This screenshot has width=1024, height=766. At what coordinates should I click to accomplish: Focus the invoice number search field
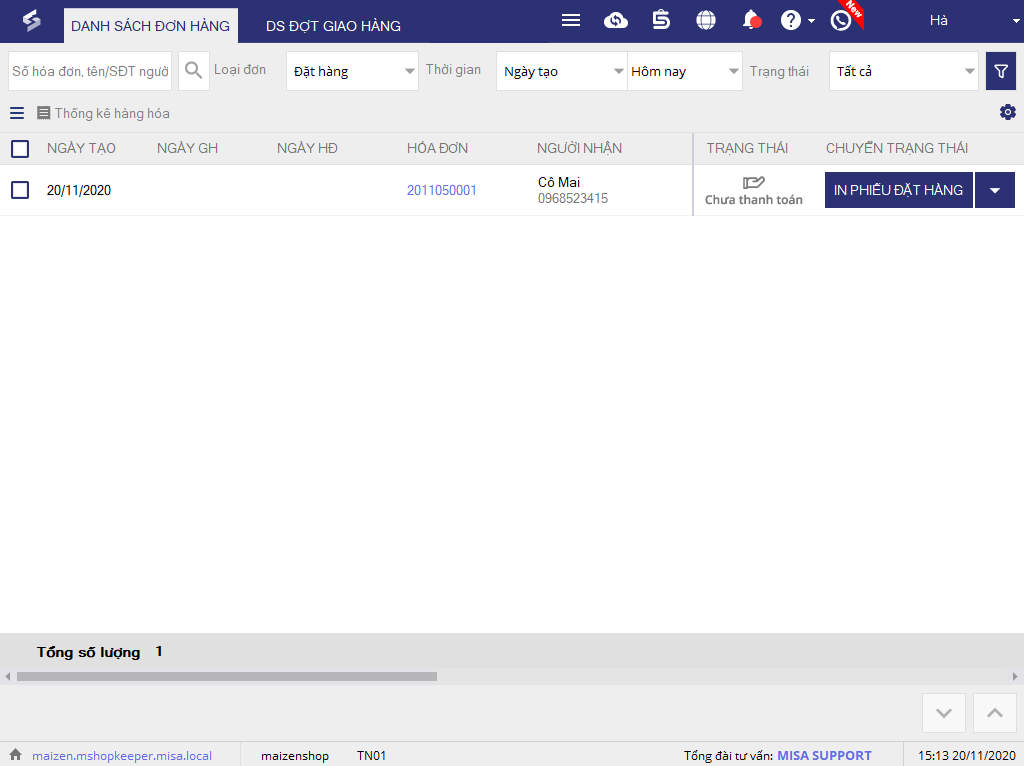point(90,71)
